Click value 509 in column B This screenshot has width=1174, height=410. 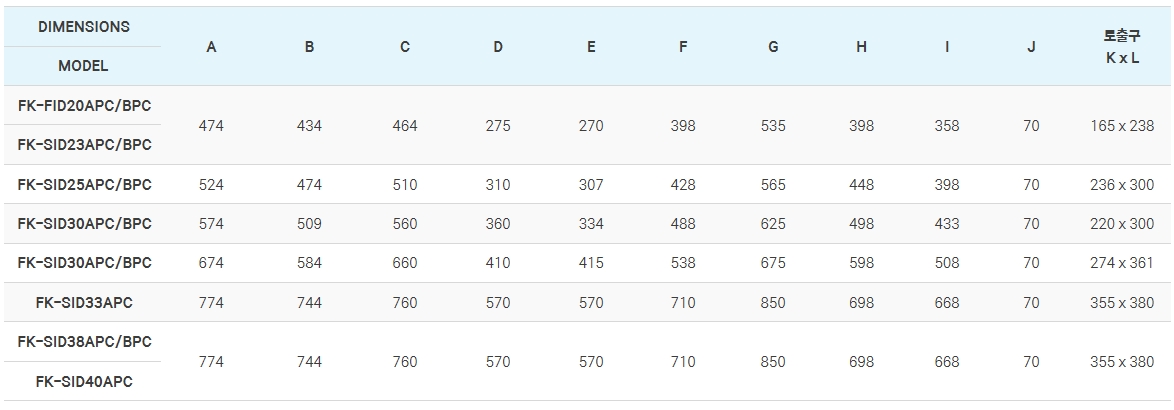309,224
